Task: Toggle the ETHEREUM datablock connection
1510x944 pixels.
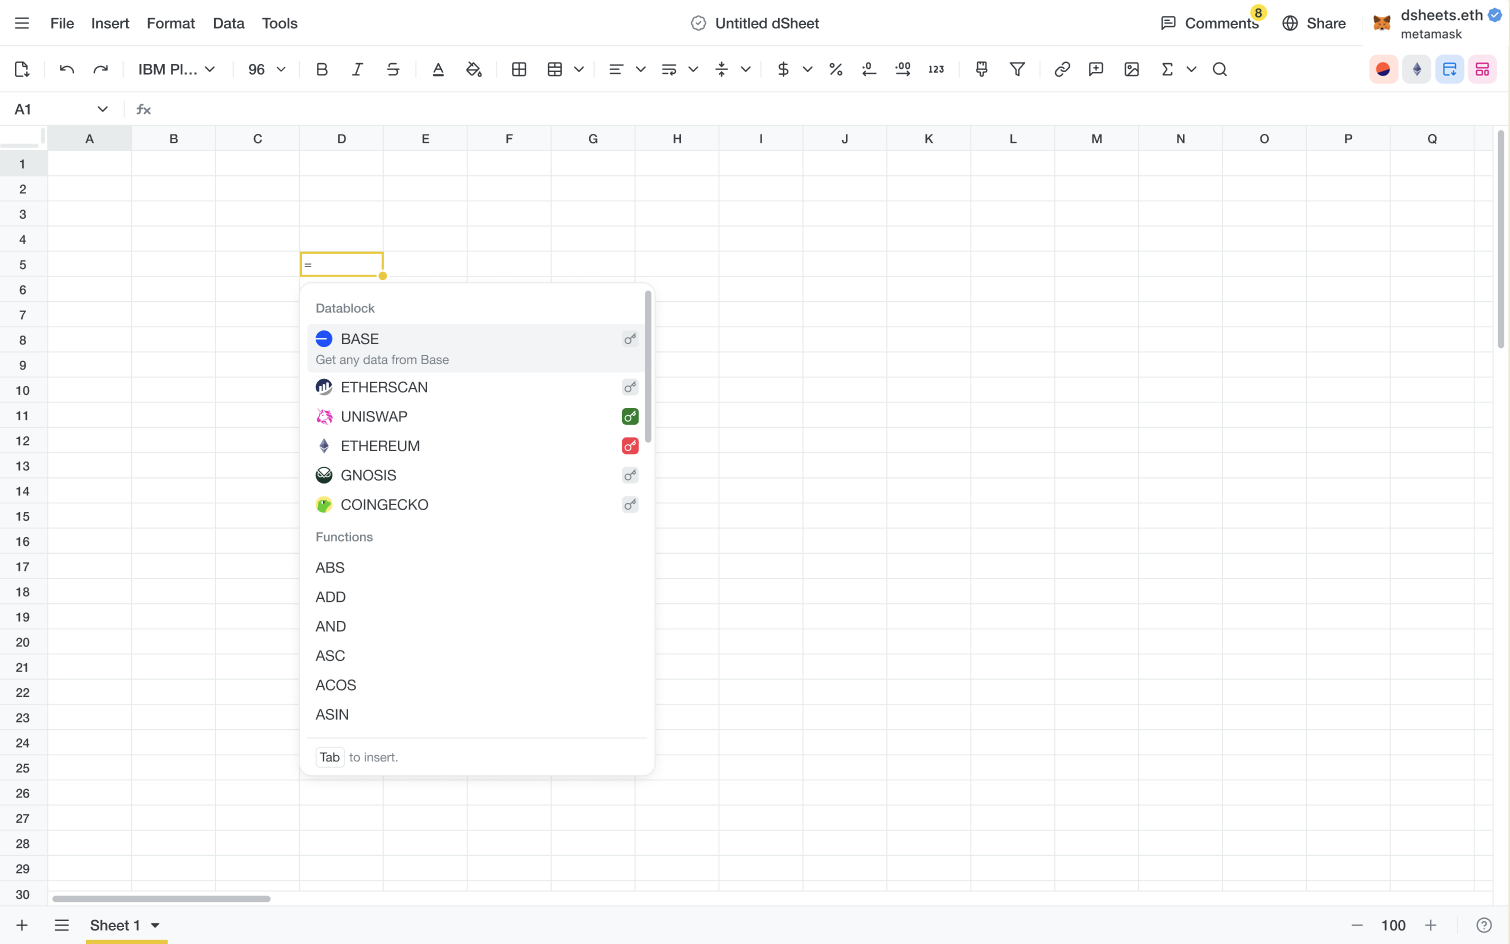Action: pos(630,445)
